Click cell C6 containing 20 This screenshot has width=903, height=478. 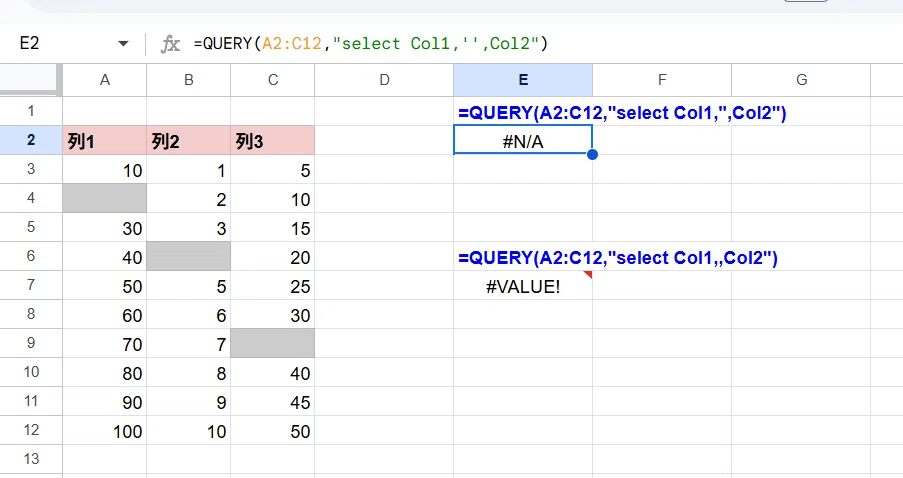click(273, 256)
